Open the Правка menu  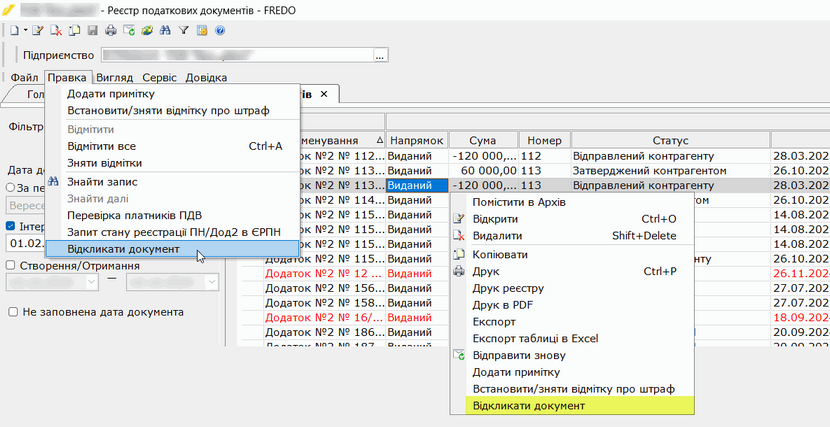[x=69, y=78]
